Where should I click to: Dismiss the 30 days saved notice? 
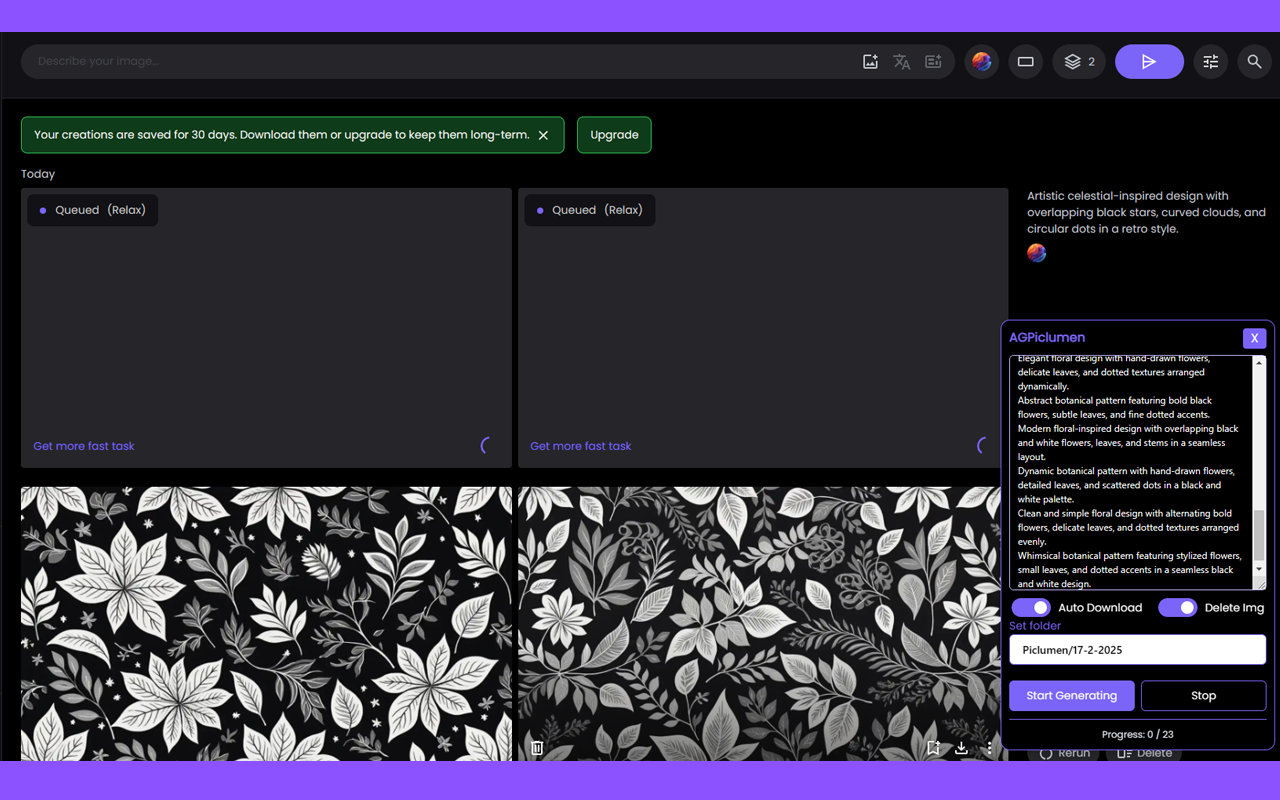pos(543,135)
